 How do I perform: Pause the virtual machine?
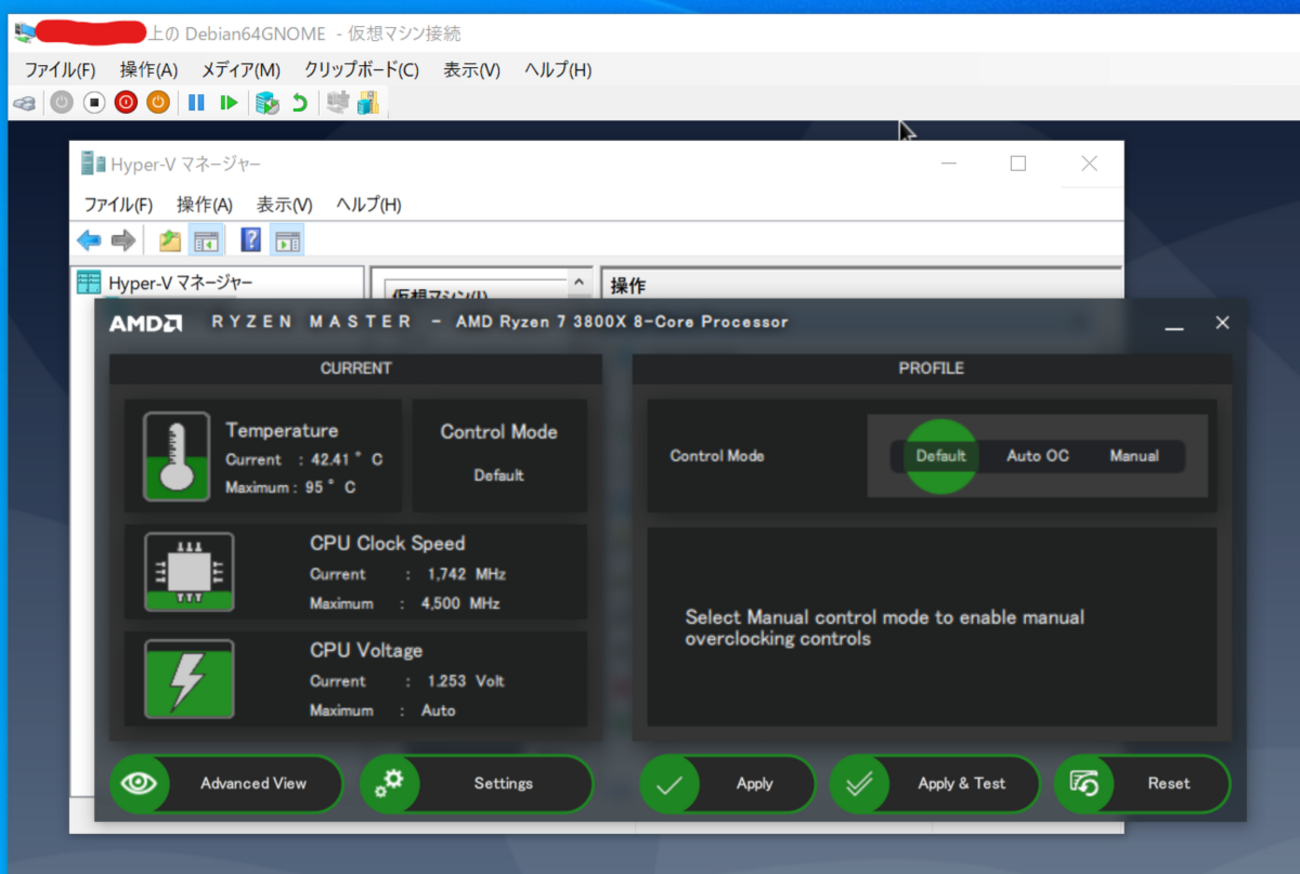(x=196, y=102)
